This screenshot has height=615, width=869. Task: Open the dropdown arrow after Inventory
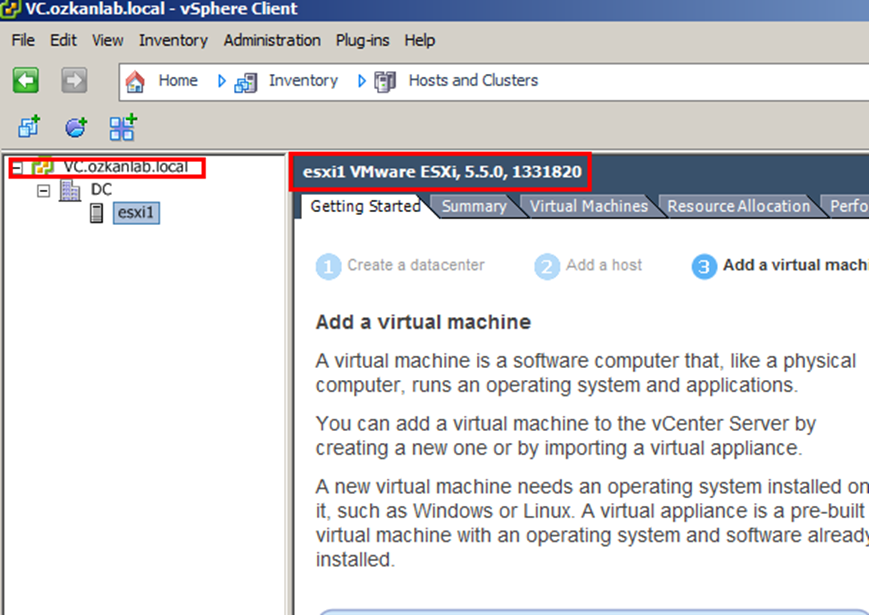tap(362, 81)
